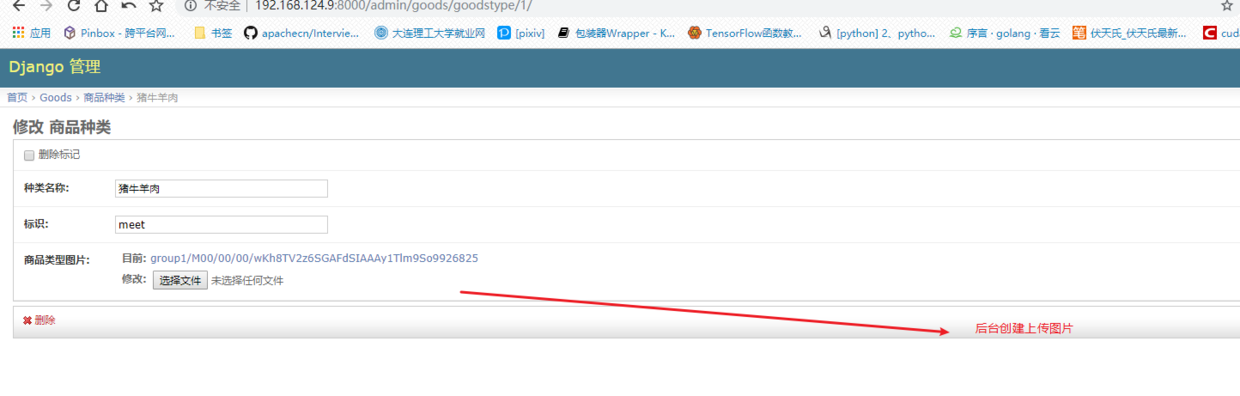
Task: Click the 未选择任何文件 text
Action: pyautogui.click(x=247, y=281)
